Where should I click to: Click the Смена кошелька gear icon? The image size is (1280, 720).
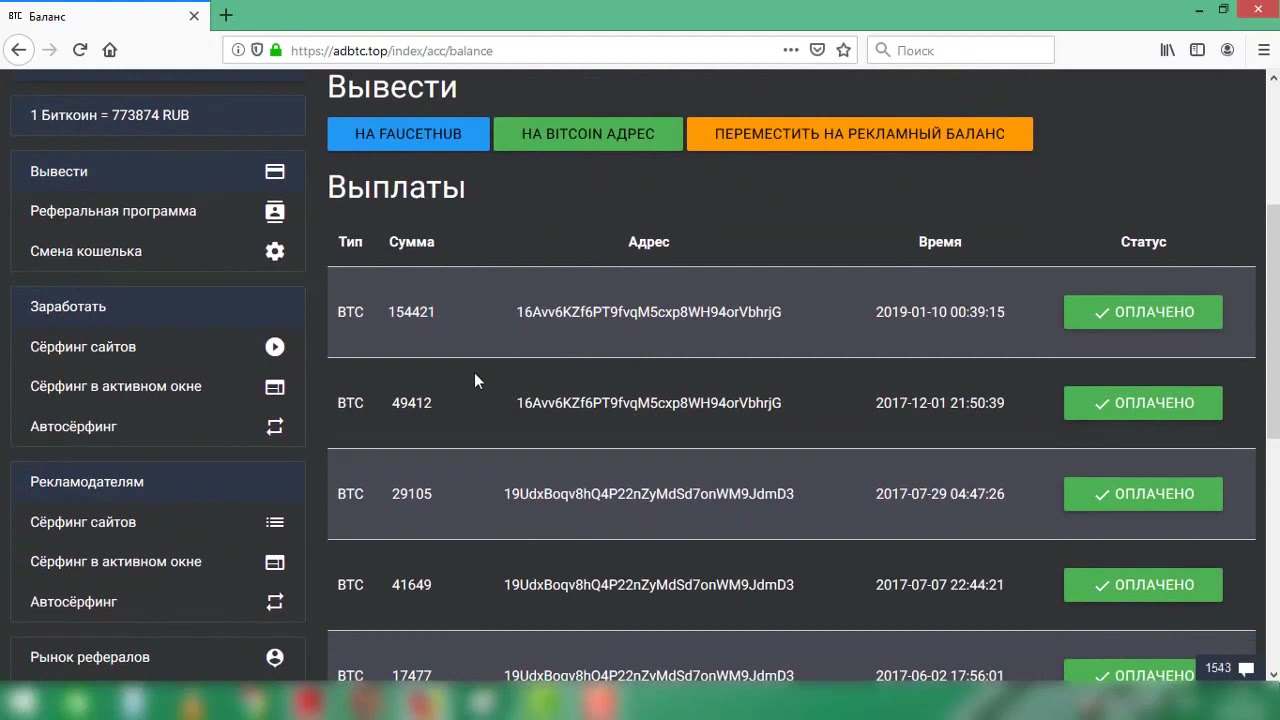[x=275, y=251]
